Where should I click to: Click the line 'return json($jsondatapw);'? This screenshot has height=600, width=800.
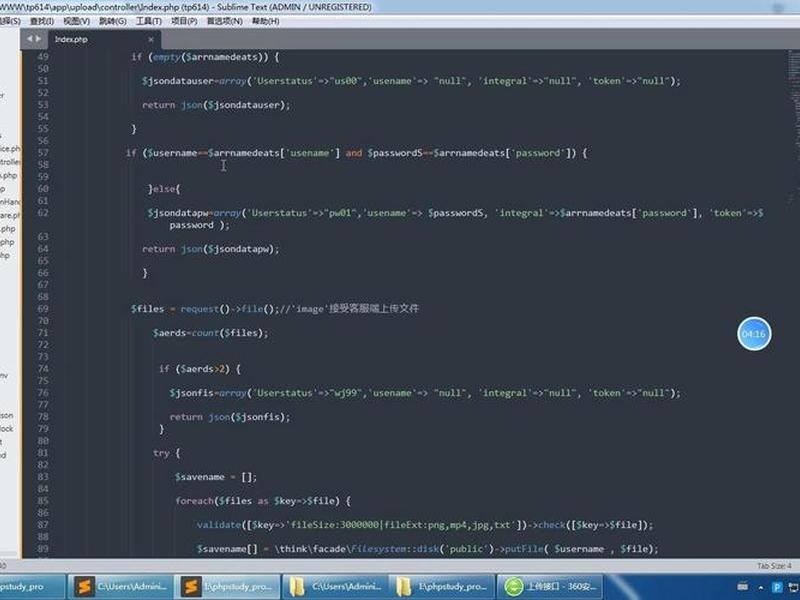pyautogui.click(x=211, y=249)
